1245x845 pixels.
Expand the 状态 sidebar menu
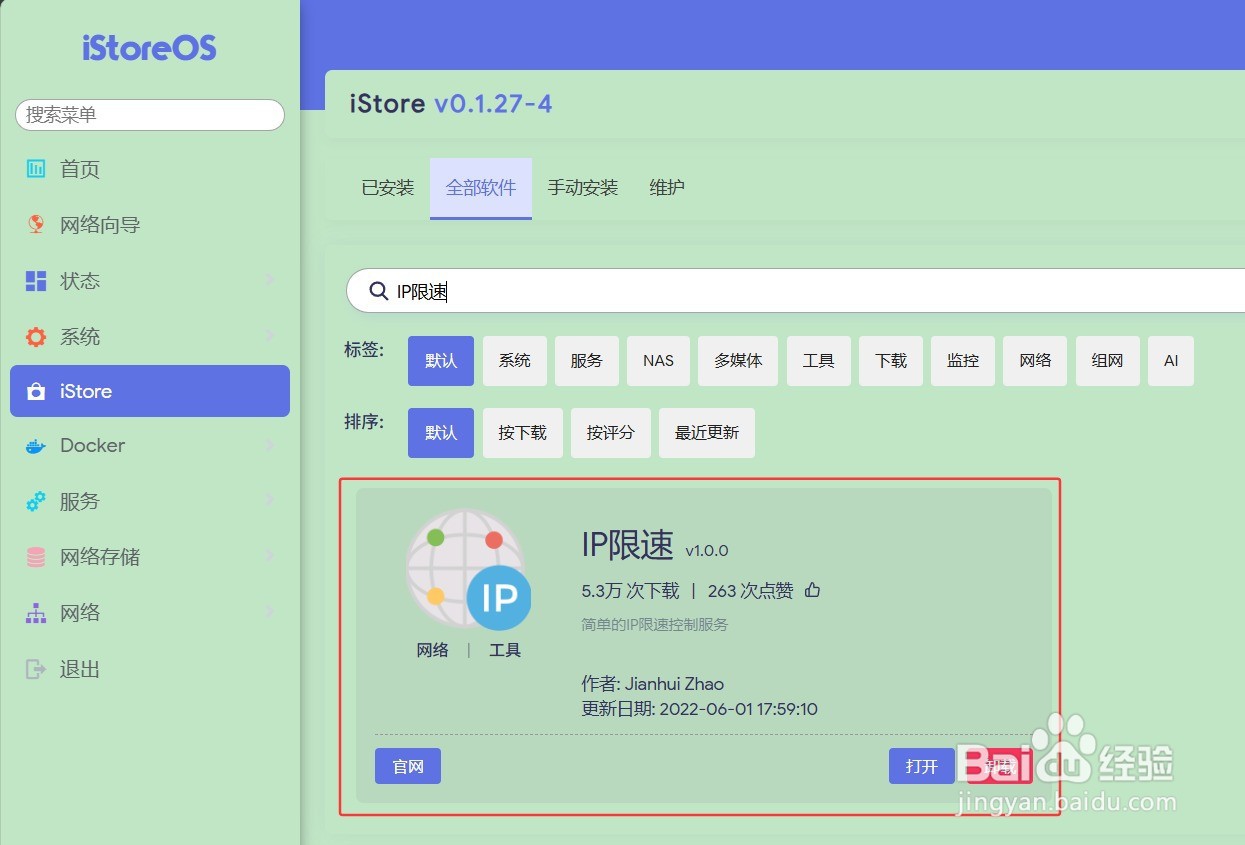(x=80, y=281)
